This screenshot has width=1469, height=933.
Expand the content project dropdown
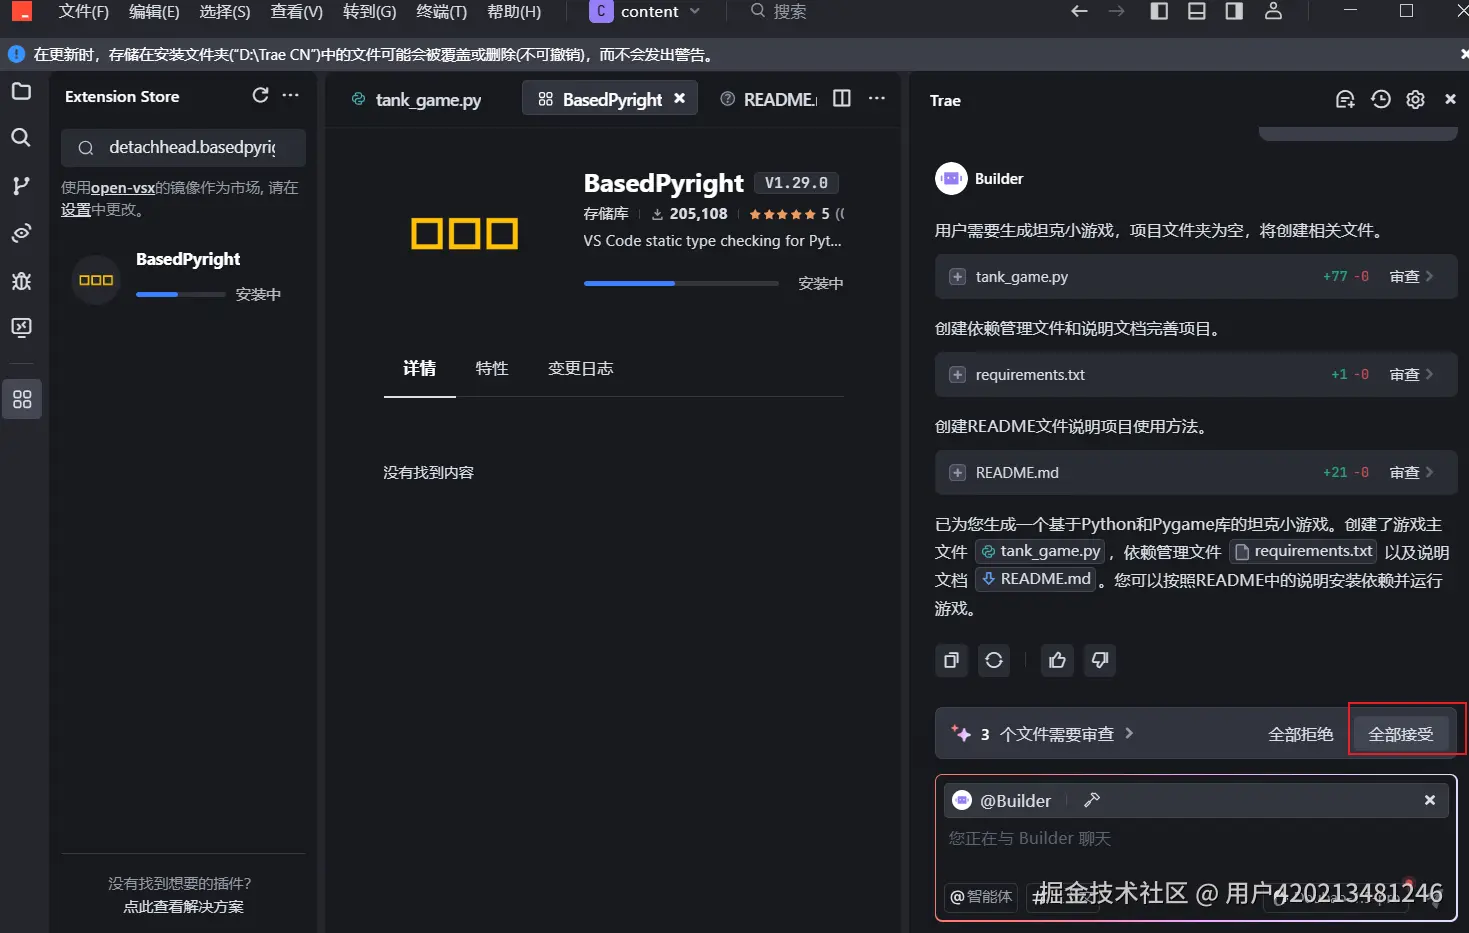(x=645, y=11)
